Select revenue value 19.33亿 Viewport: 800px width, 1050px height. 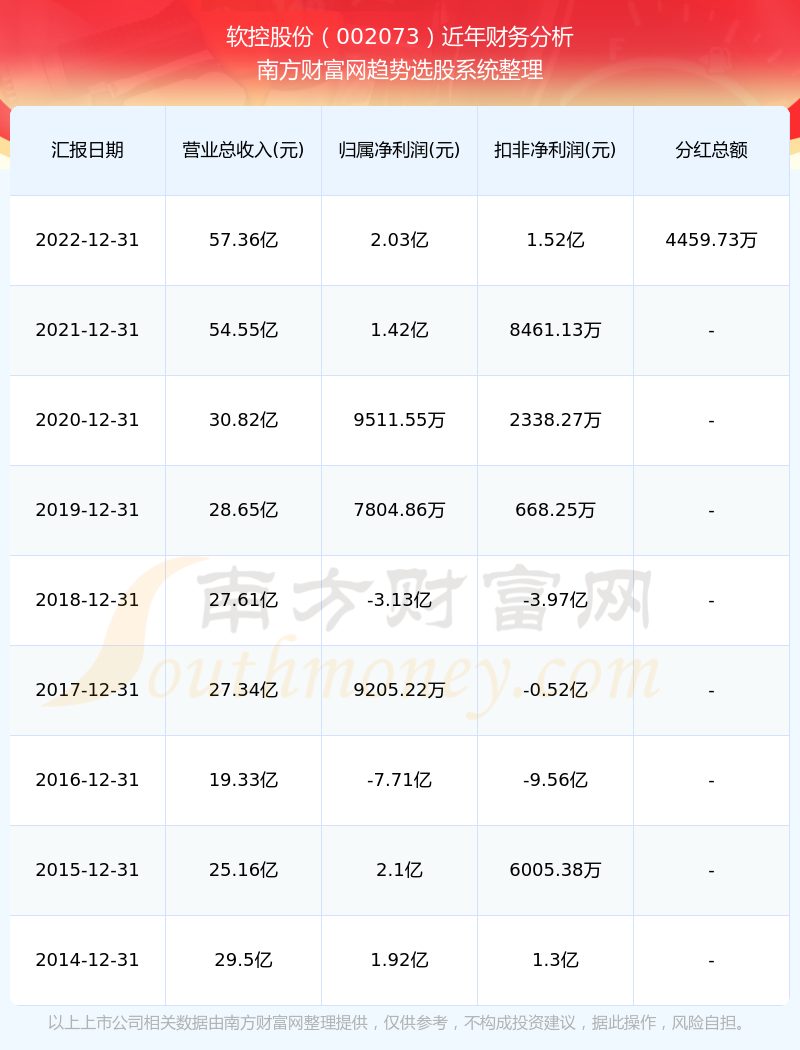(x=244, y=780)
